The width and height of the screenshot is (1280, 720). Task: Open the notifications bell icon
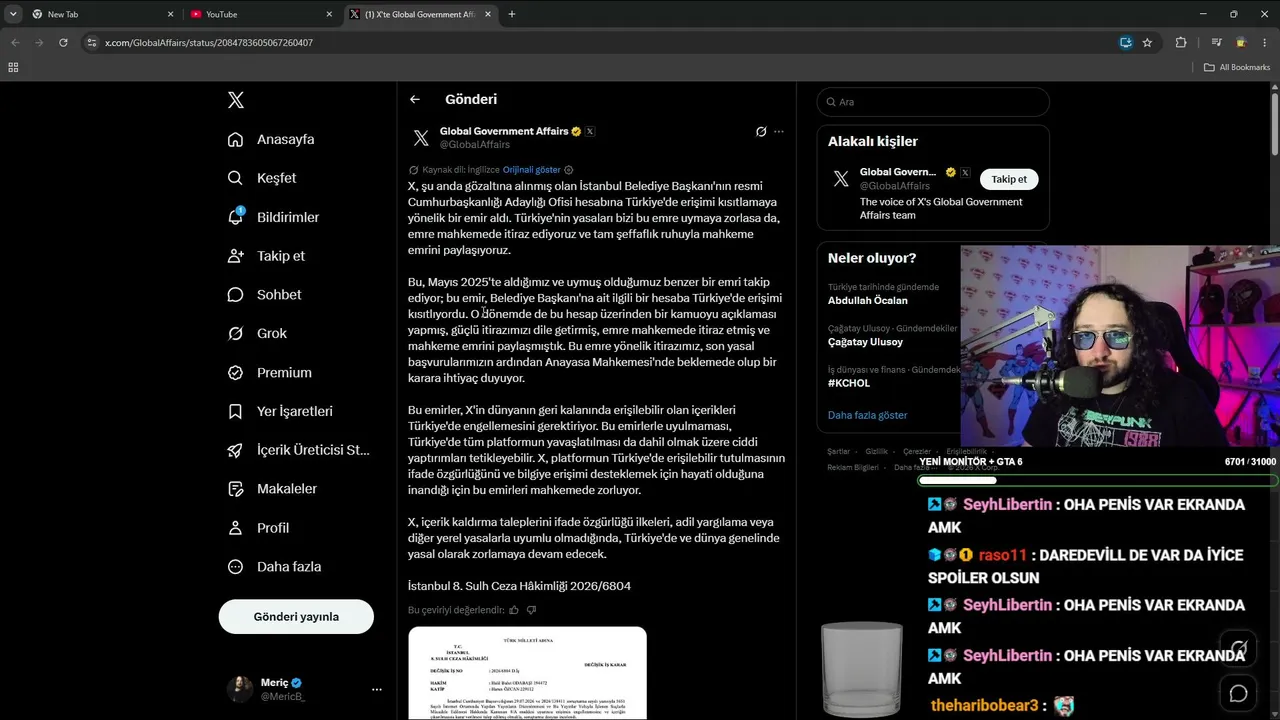[235, 217]
